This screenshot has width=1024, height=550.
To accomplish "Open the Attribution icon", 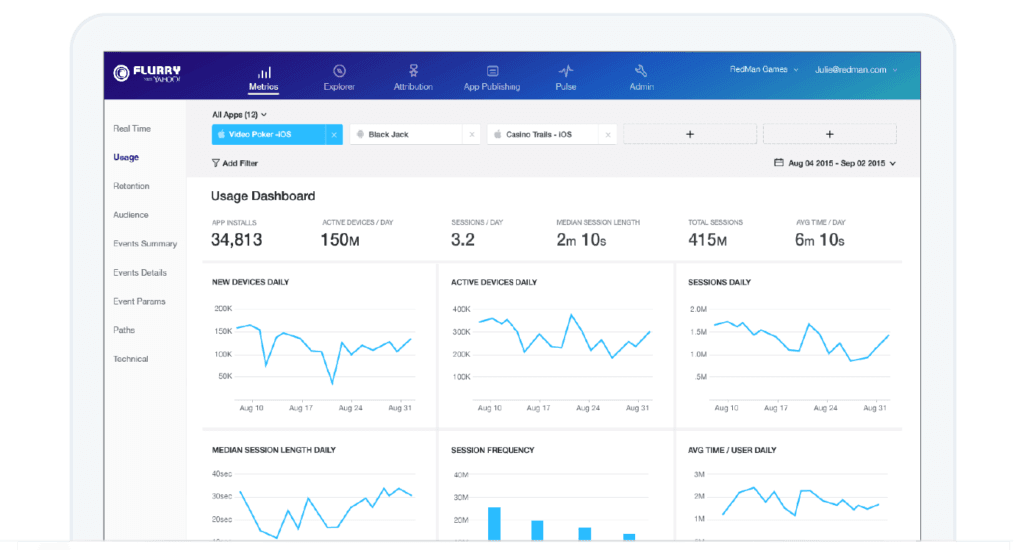I will coord(413,71).
